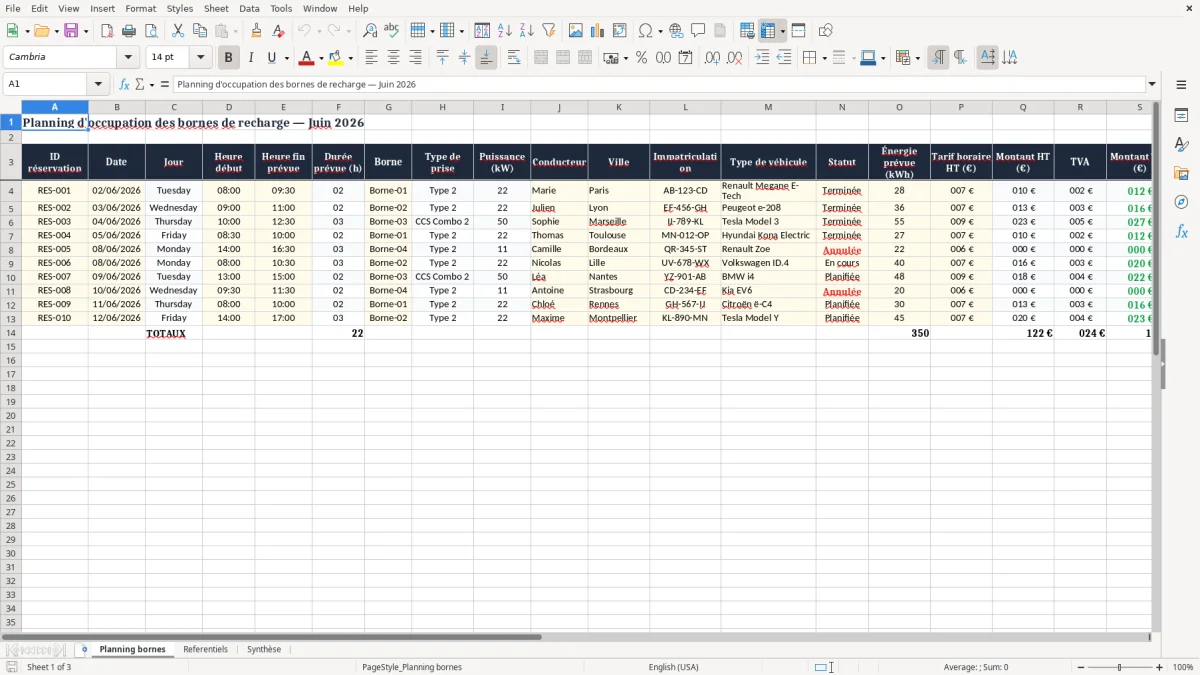Insert hyperlink via globe icon
The image size is (1200, 675).
click(676, 31)
